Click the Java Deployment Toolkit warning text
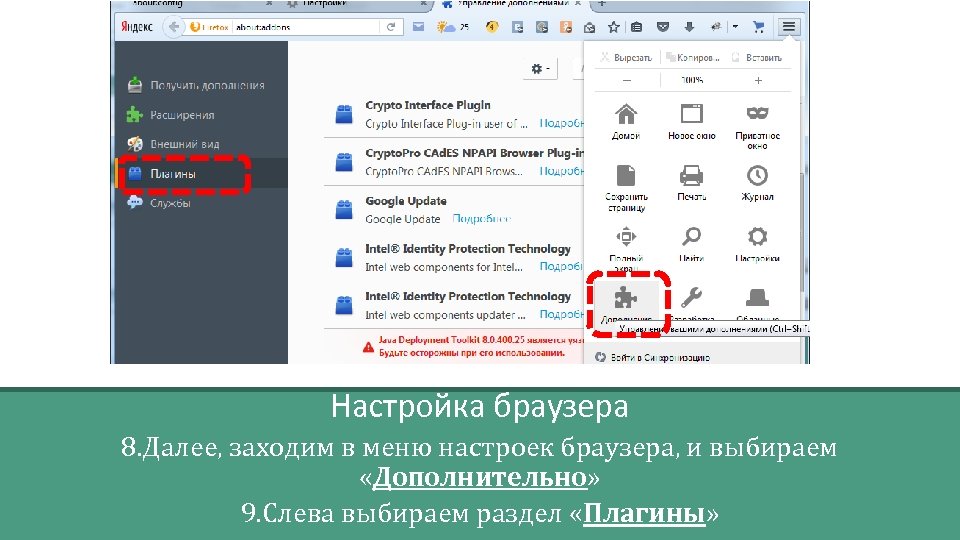 pos(481,346)
